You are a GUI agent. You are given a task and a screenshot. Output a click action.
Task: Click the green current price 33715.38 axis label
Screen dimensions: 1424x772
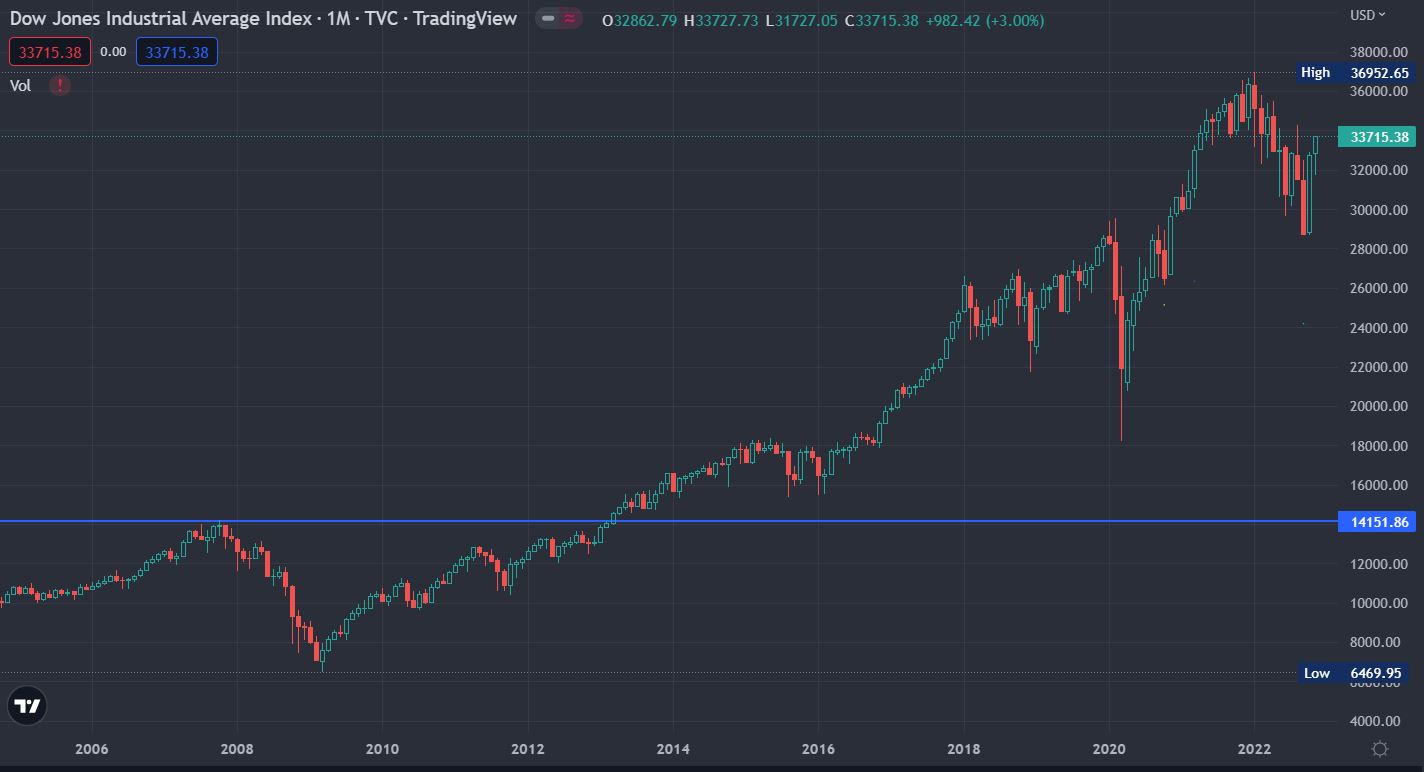pyautogui.click(x=1377, y=137)
